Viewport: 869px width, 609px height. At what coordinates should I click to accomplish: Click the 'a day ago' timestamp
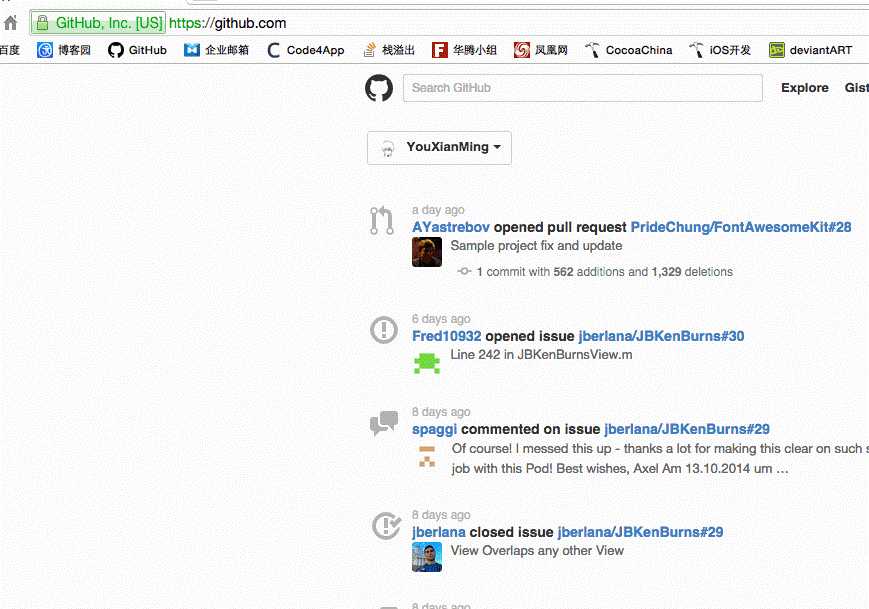(438, 210)
